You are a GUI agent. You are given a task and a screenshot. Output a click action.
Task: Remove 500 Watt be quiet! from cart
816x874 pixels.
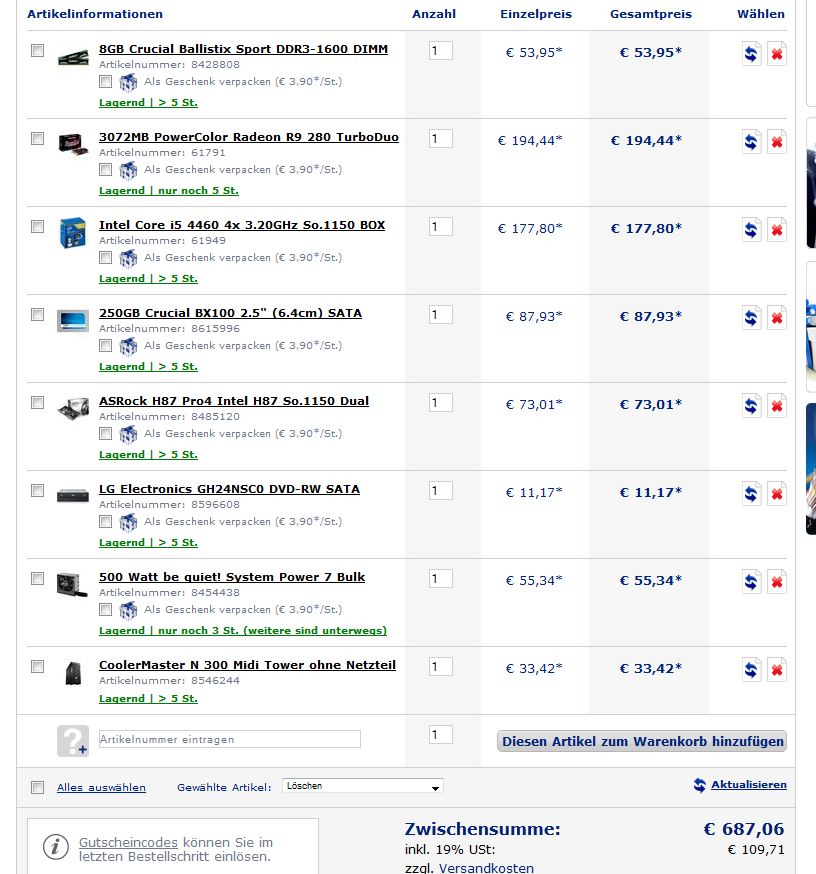(x=776, y=582)
